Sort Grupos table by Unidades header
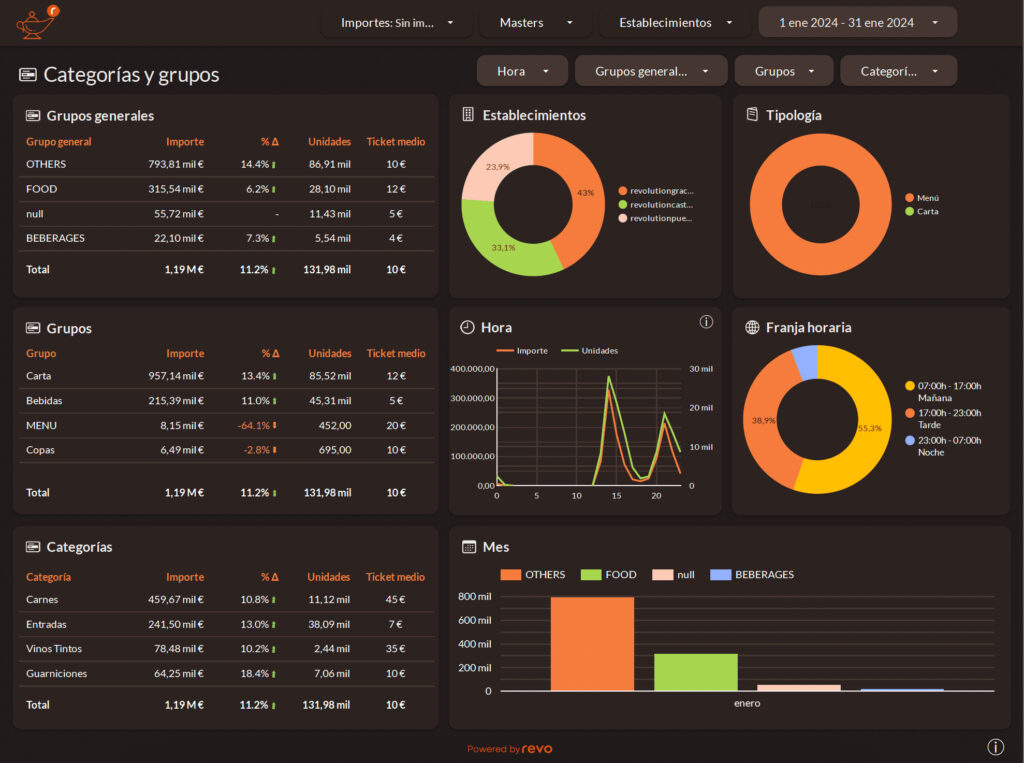 pyautogui.click(x=330, y=353)
